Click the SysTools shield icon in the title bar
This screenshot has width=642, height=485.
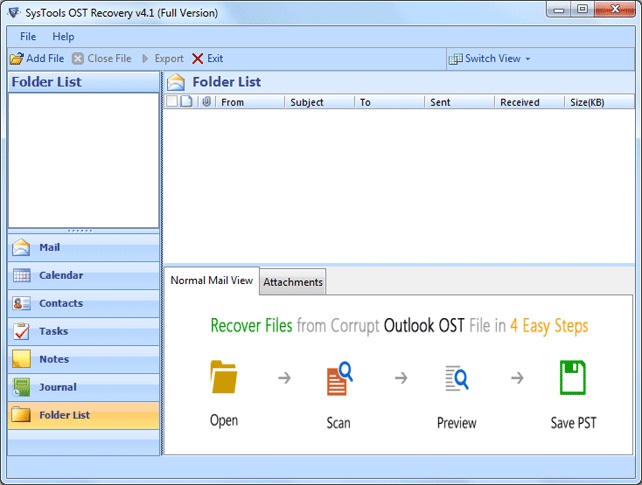pos(14,13)
